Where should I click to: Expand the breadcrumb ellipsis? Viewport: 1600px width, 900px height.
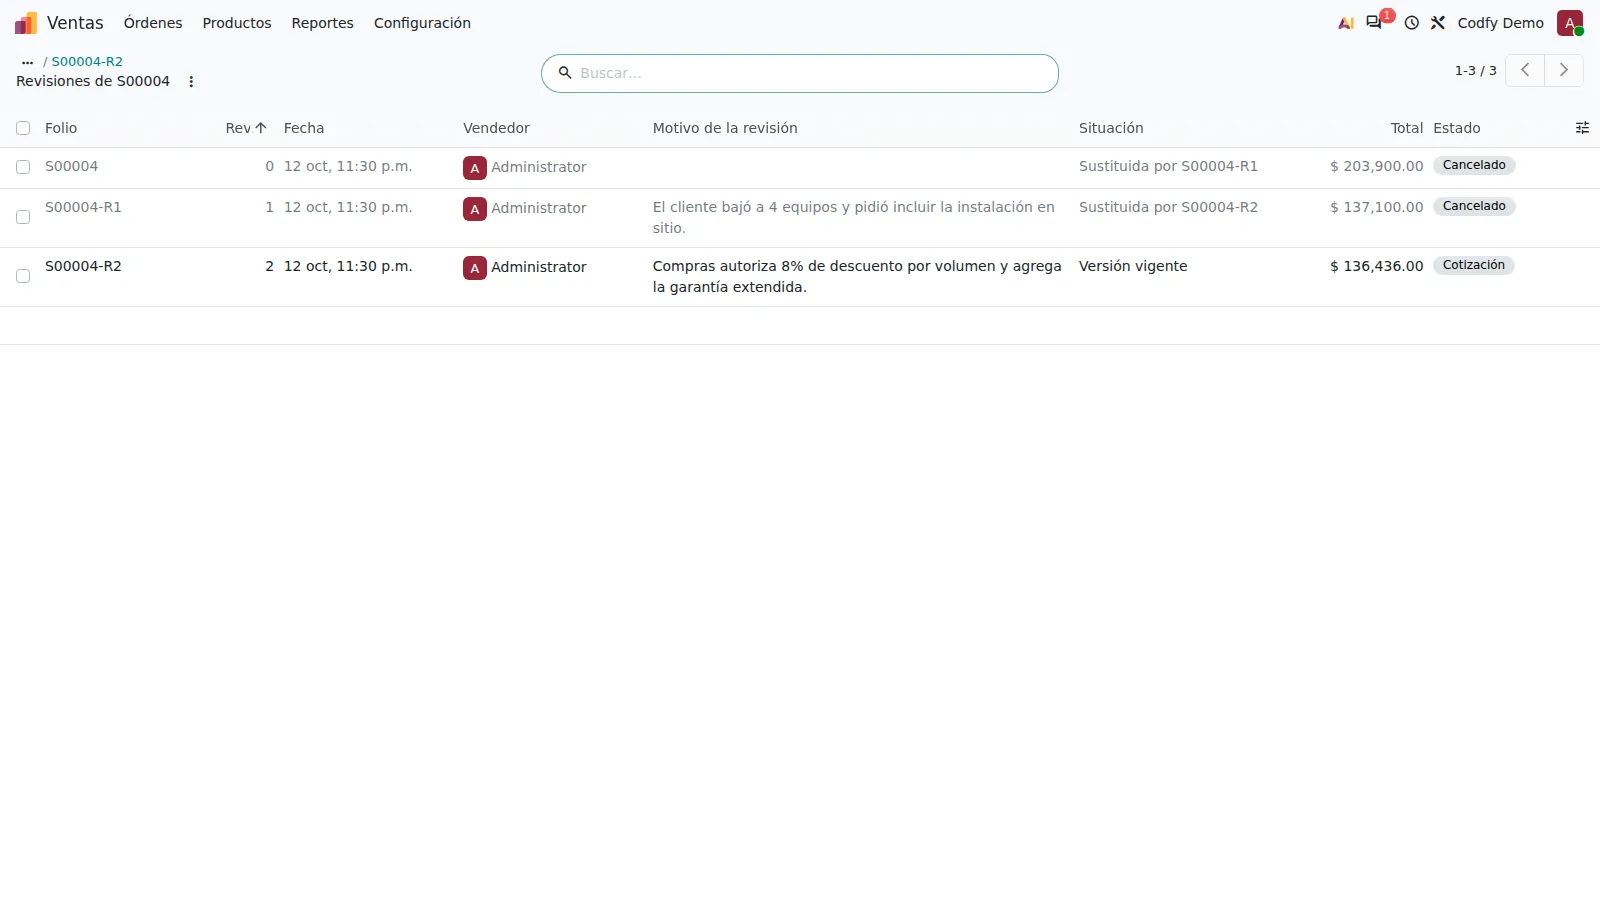tap(27, 62)
